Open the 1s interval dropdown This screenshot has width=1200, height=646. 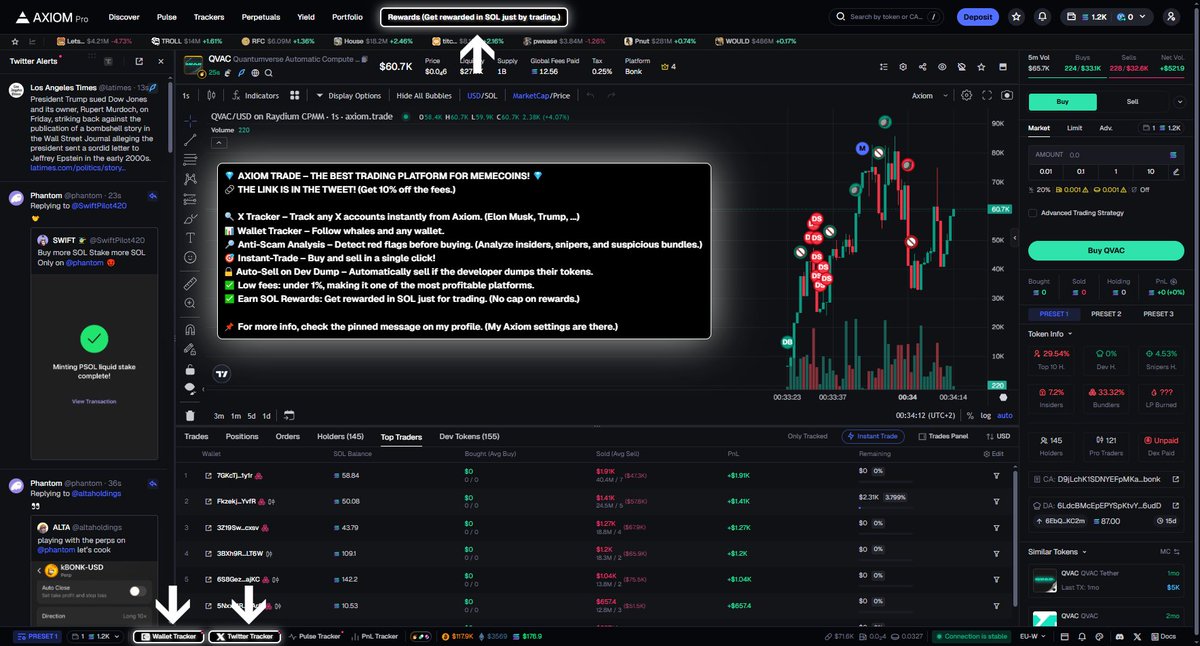point(186,95)
